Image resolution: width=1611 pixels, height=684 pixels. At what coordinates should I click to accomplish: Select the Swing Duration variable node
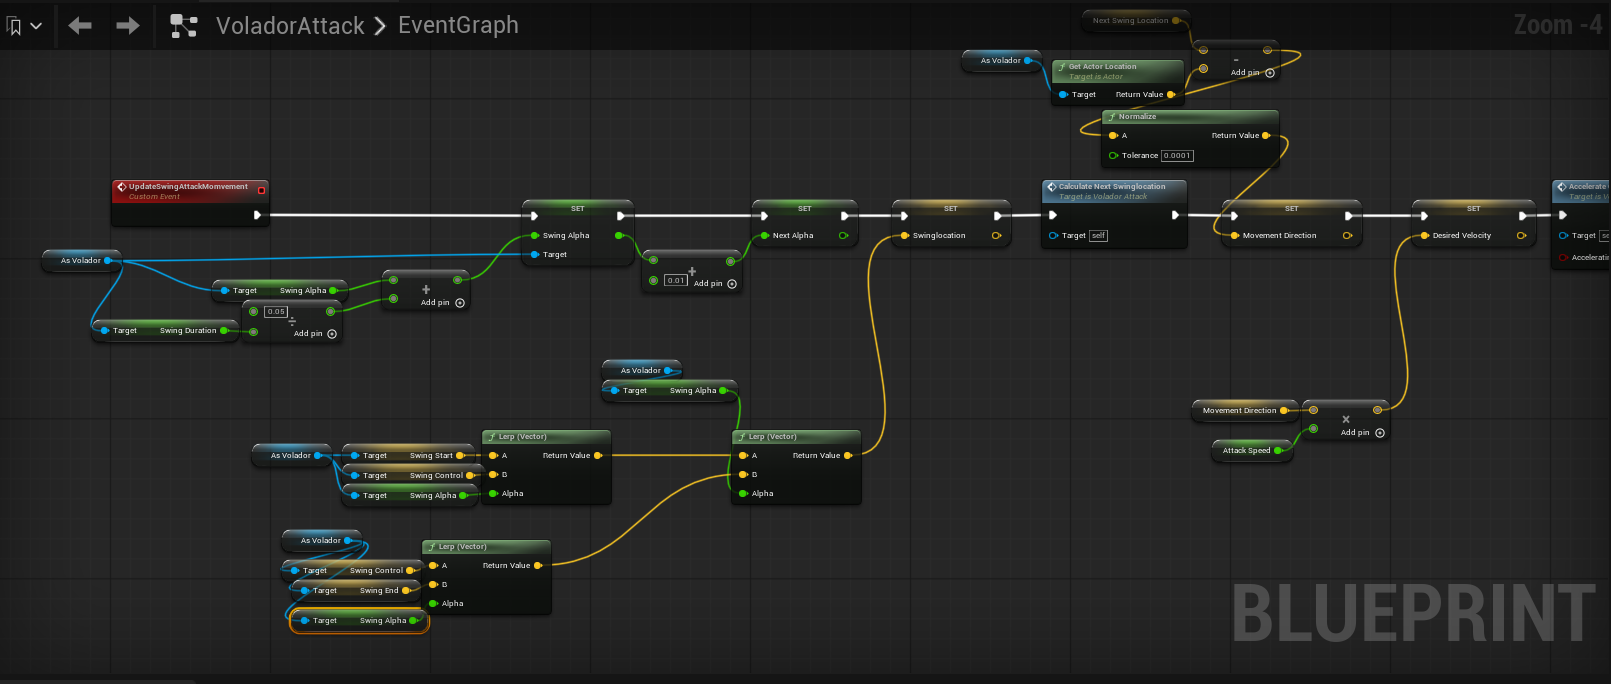click(x=165, y=331)
